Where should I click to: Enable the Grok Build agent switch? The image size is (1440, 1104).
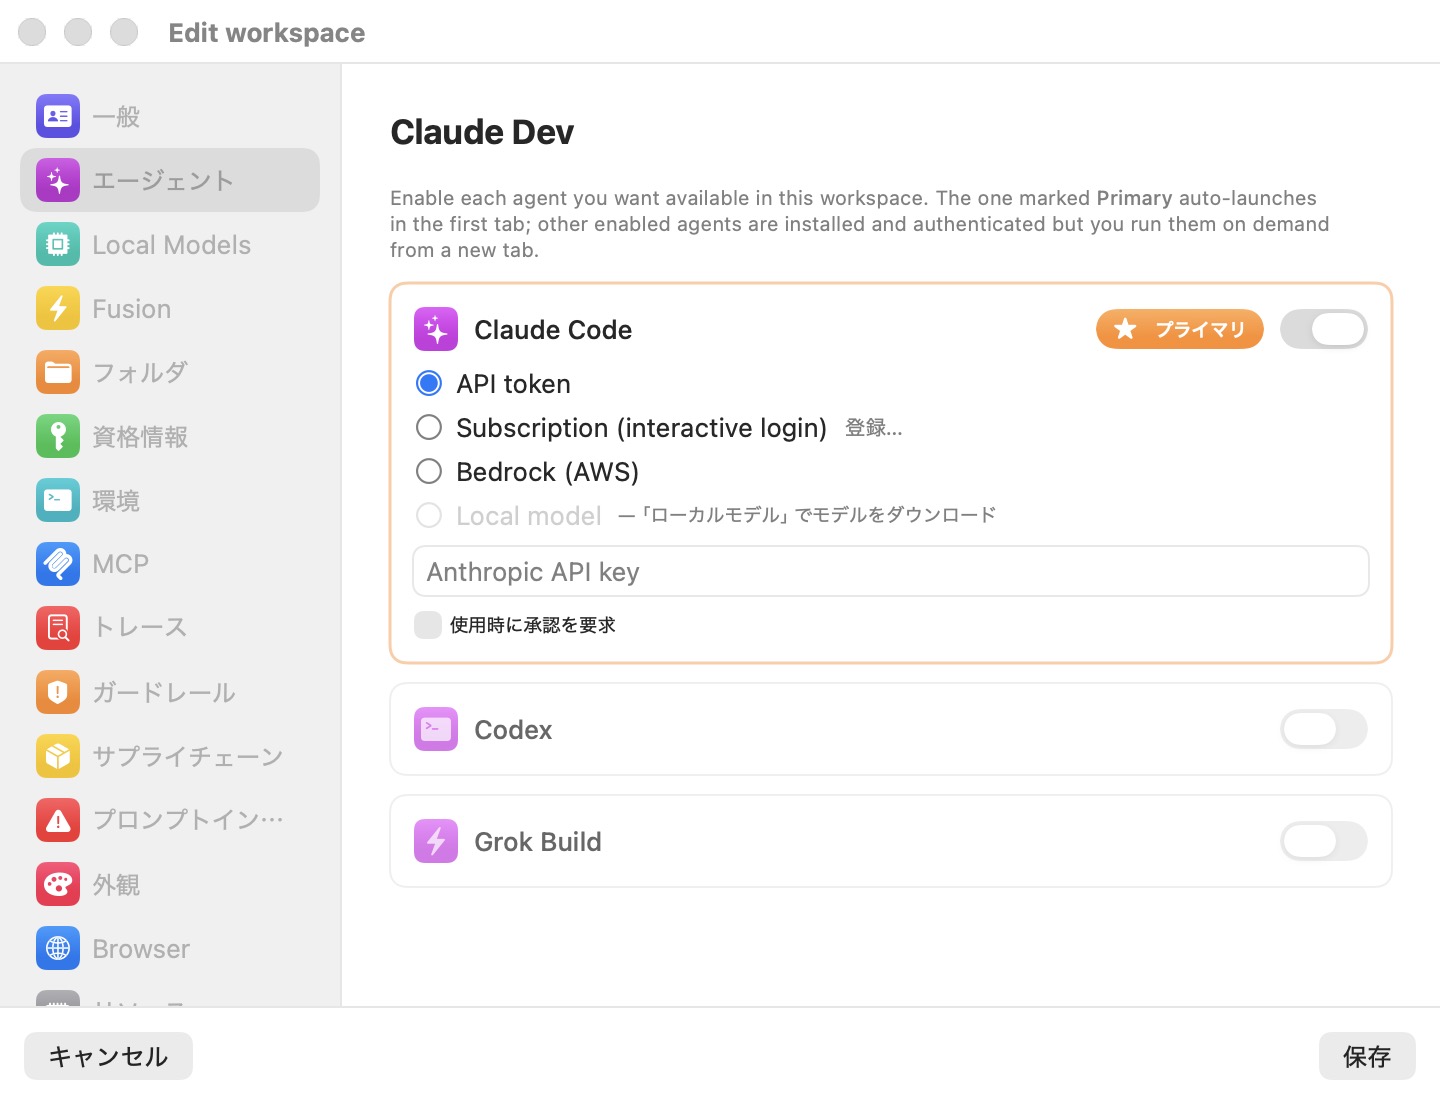pos(1324,841)
